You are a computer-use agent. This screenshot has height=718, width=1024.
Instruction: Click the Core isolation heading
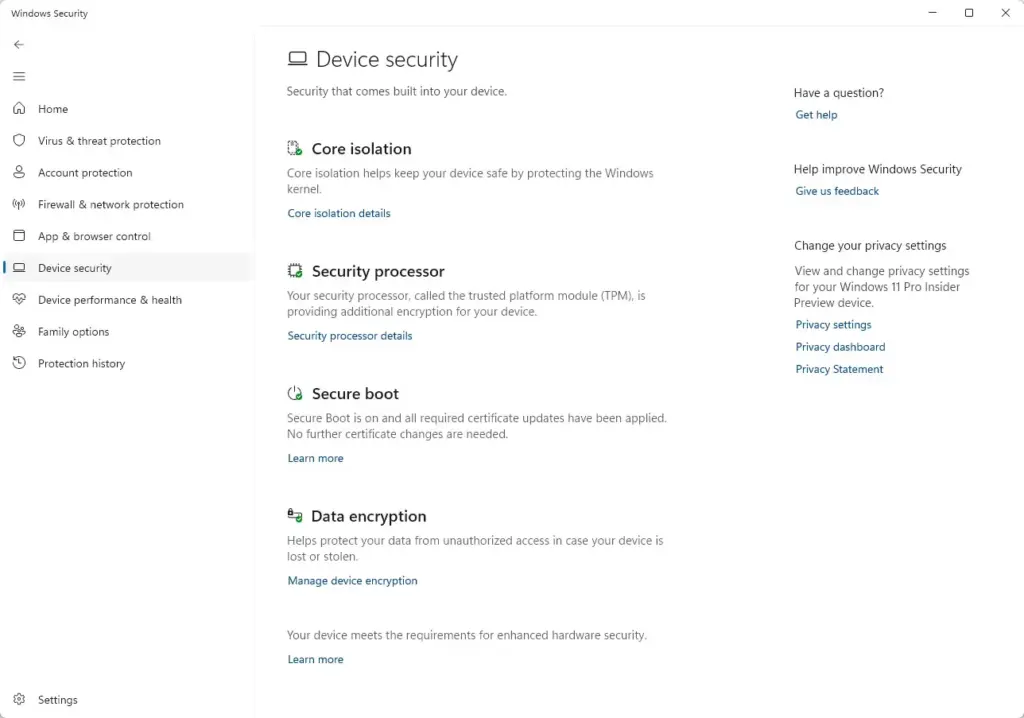click(362, 149)
